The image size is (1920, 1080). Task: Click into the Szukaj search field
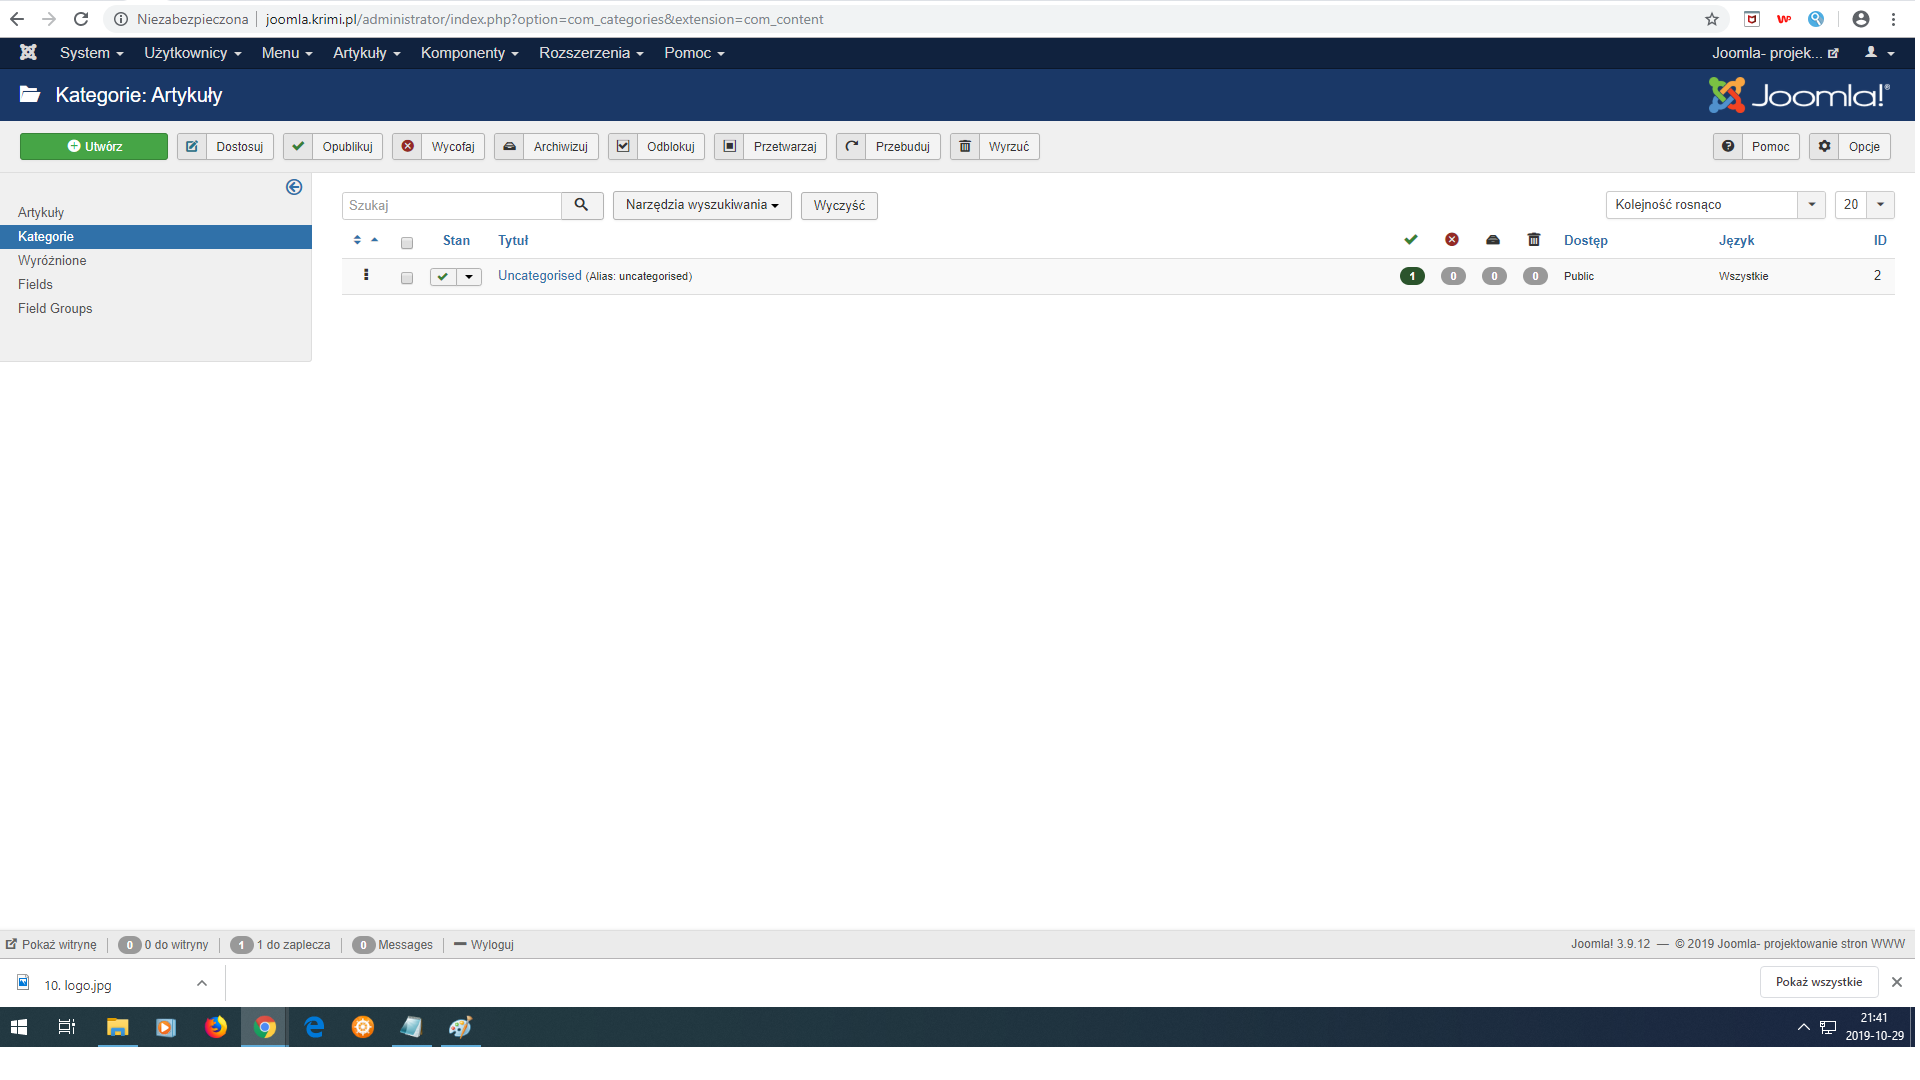[x=451, y=205]
